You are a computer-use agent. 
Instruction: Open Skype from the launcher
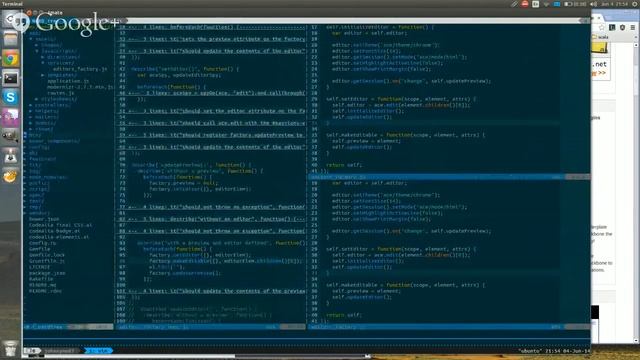click(x=11, y=98)
